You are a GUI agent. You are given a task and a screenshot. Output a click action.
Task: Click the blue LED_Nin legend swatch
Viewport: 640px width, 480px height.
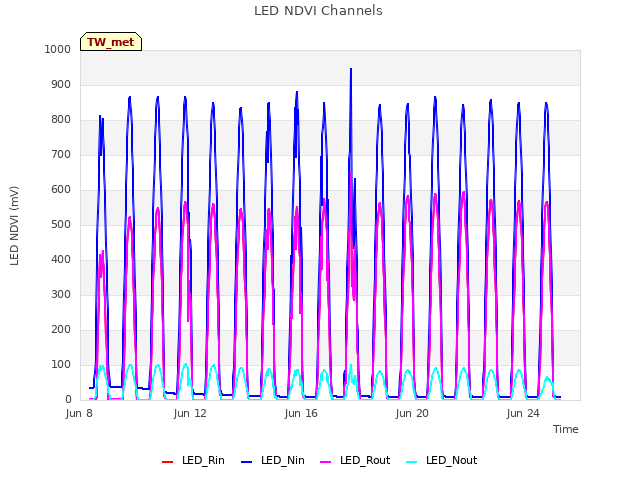[247, 462]
